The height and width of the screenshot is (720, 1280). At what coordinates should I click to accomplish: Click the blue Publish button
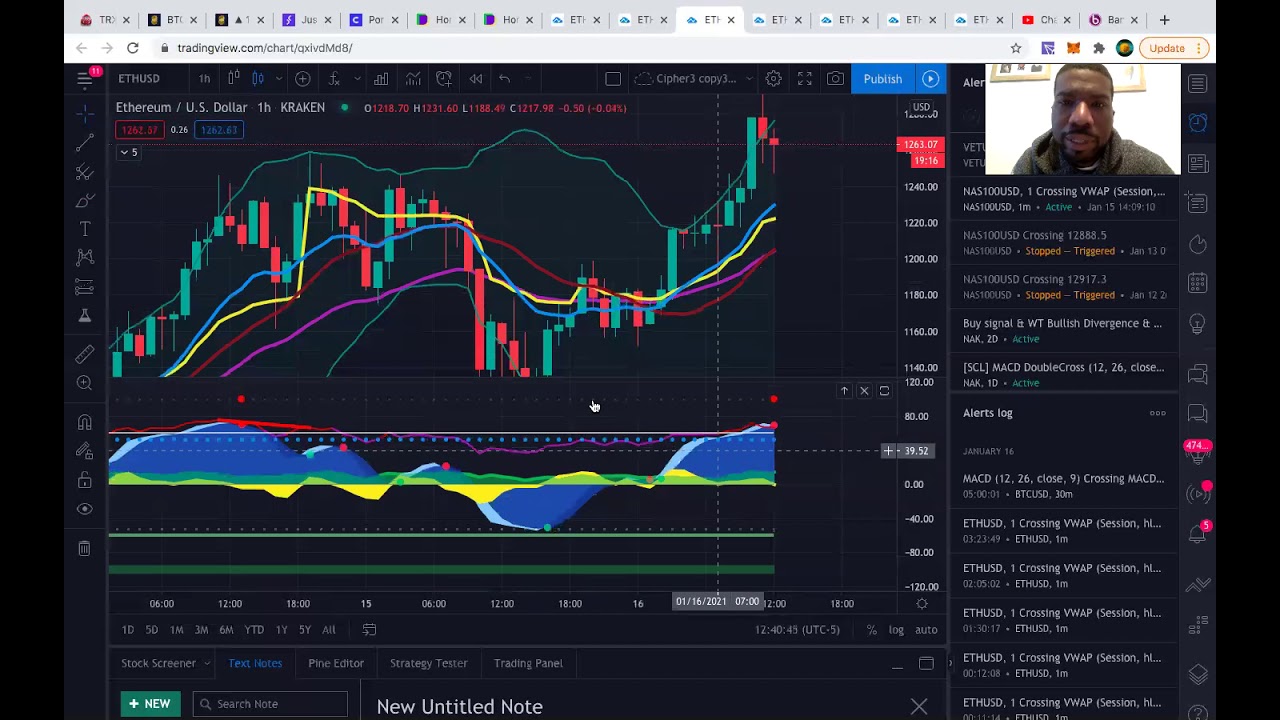point(882,78)
